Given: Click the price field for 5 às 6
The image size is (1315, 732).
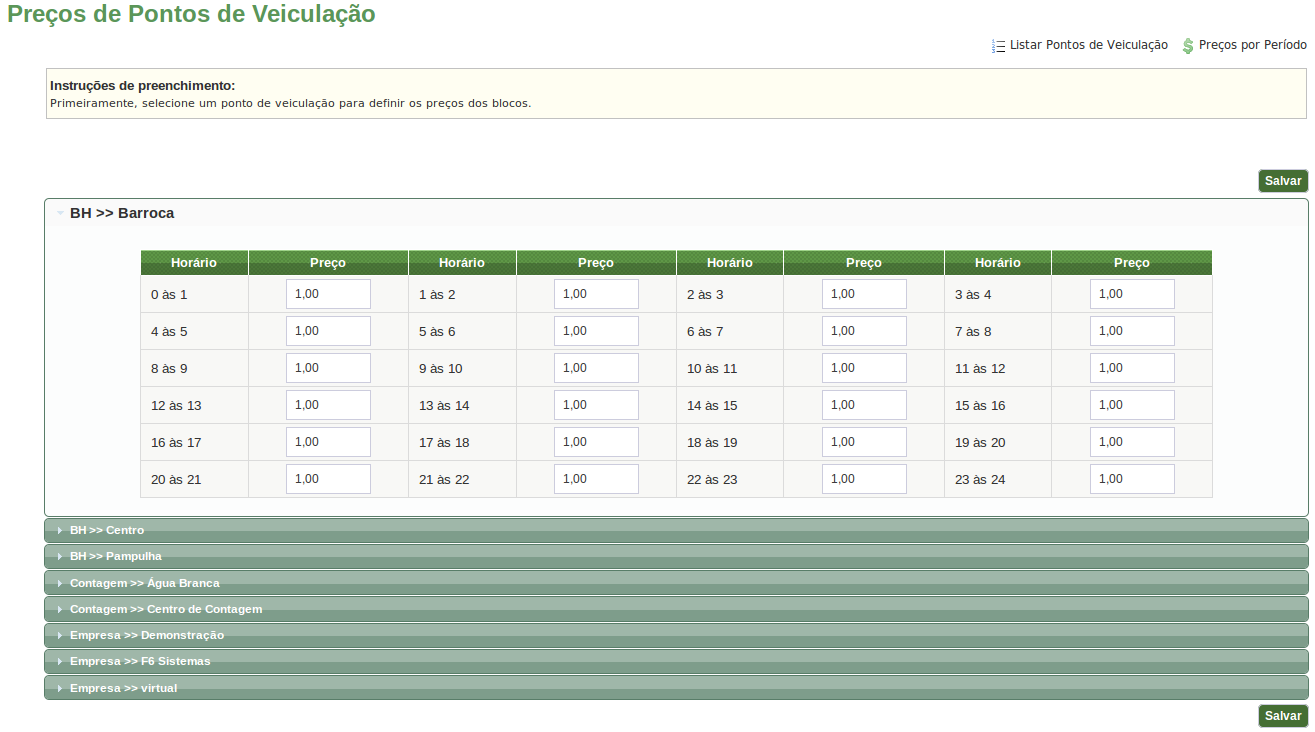Looking at the screenshot, I should 596,331.
